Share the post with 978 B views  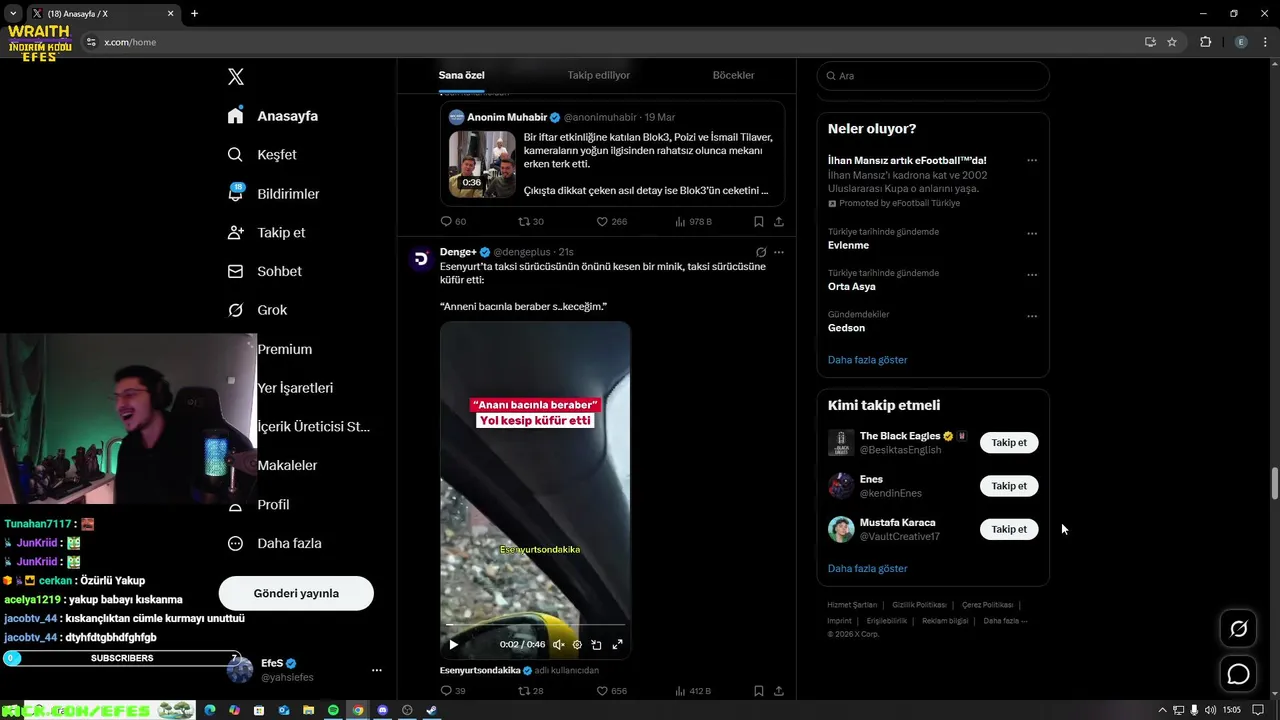[x=779, y=222]
